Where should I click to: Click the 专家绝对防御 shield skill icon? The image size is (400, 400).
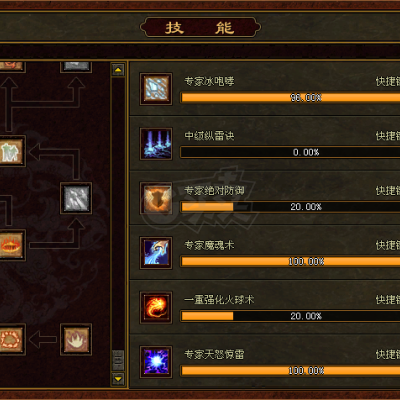click(x=156, y=198)
